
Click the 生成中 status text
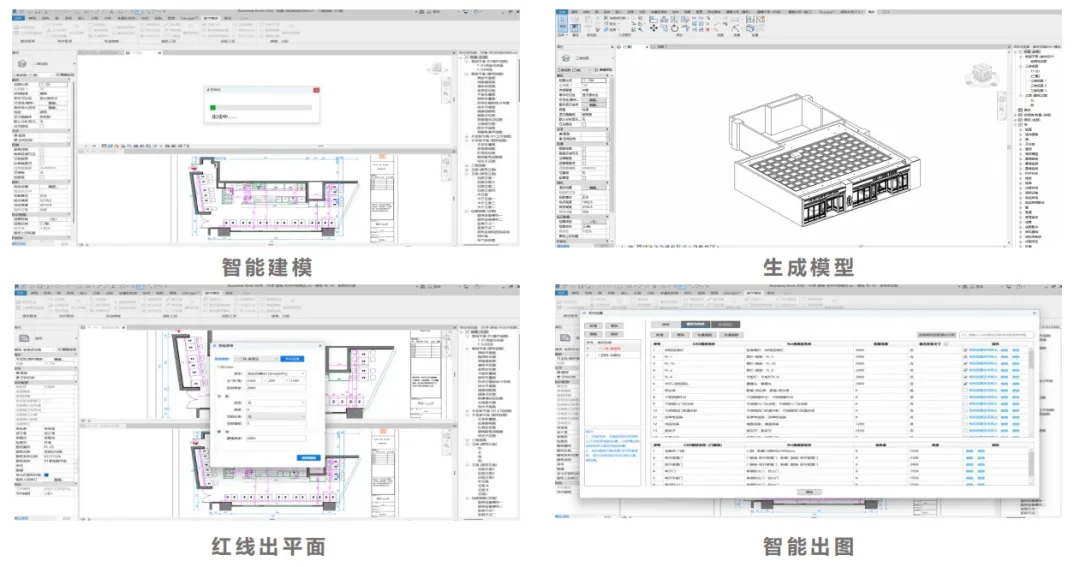(223, 116)
